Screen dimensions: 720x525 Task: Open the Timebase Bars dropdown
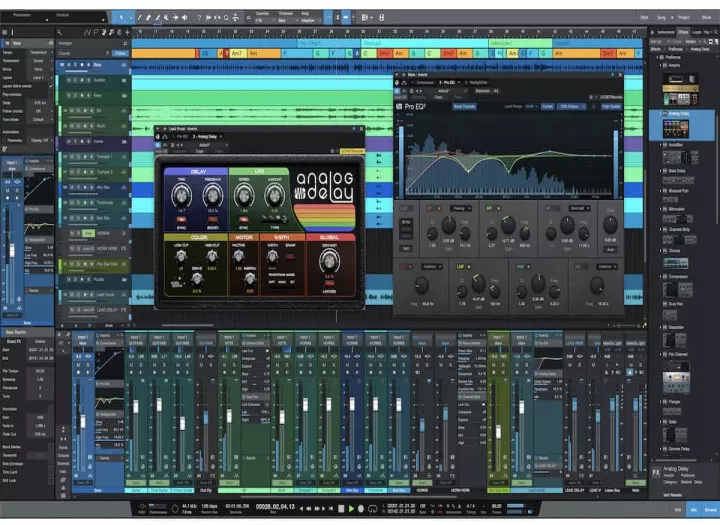pyautogui.click(x=286, y=21)
